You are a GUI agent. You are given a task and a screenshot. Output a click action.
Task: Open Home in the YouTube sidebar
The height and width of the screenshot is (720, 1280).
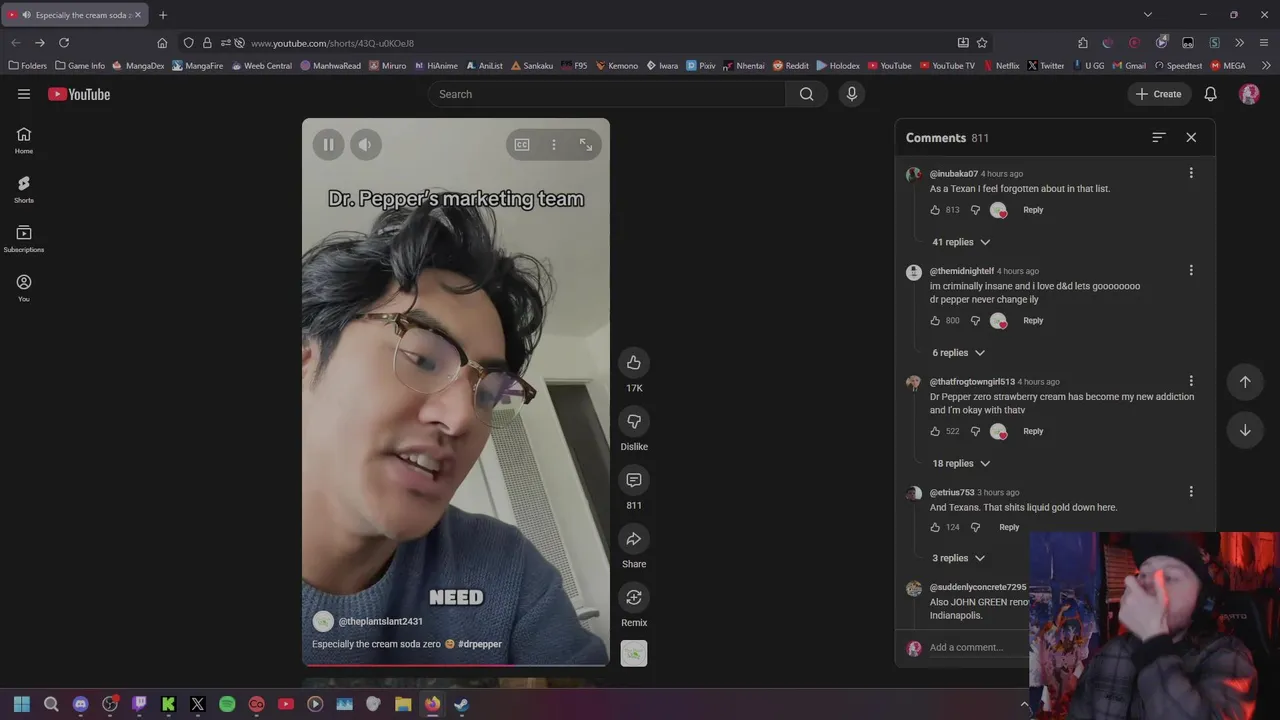coord(24,141)
